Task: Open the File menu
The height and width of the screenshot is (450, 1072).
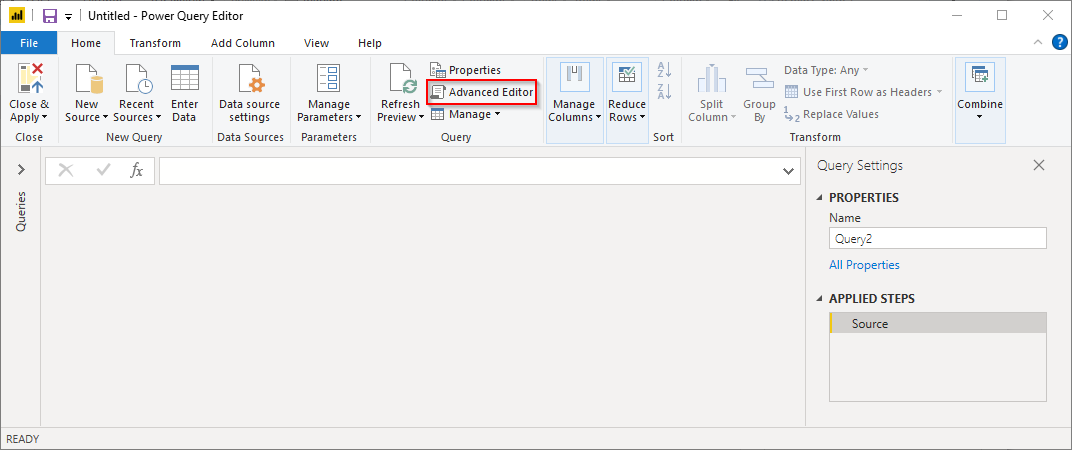Action: click(x=29, y=43)
